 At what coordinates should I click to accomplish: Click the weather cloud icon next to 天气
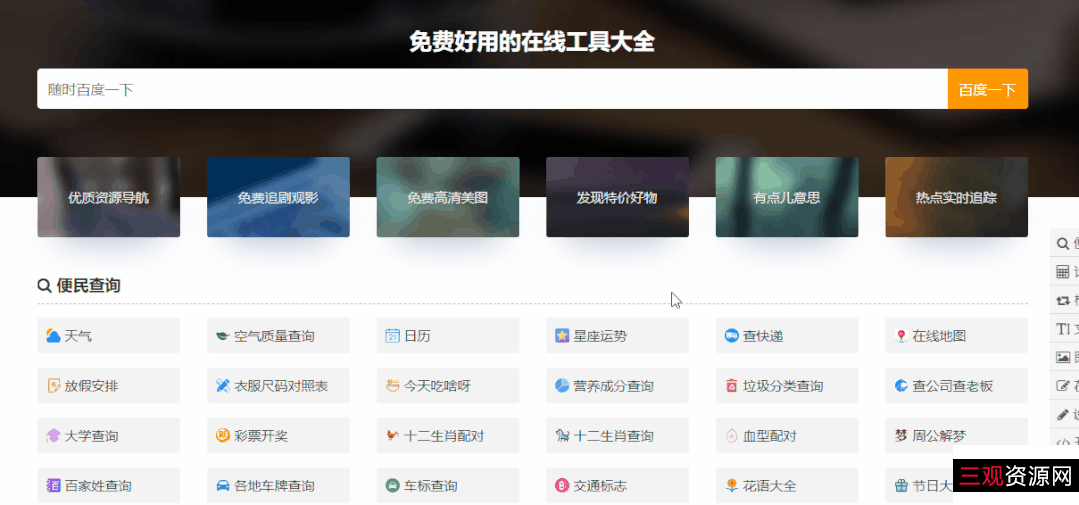(53, 336)
